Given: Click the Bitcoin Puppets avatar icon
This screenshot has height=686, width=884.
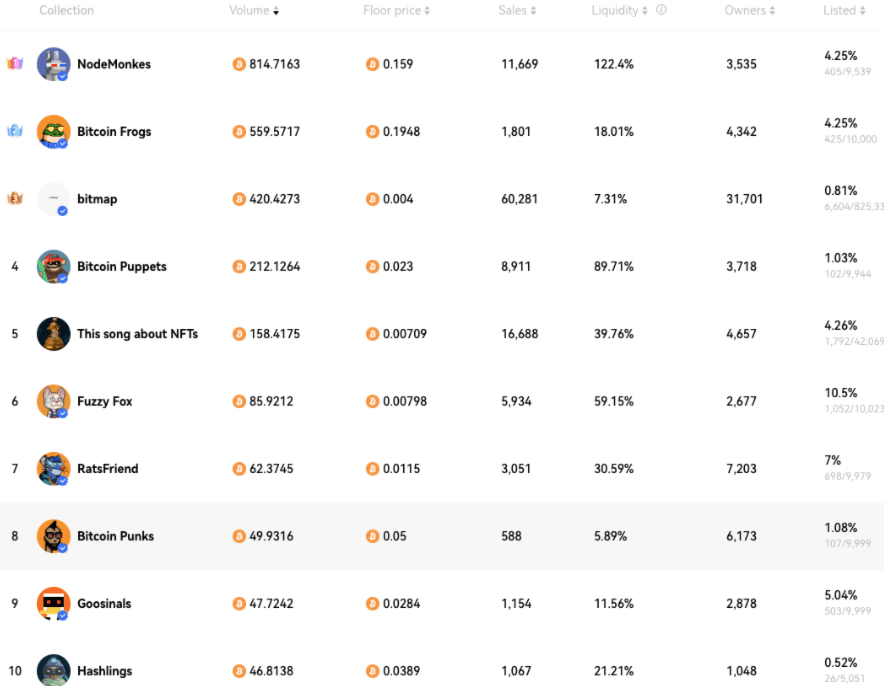Looking at the screenshot, I should click(53, 266).
